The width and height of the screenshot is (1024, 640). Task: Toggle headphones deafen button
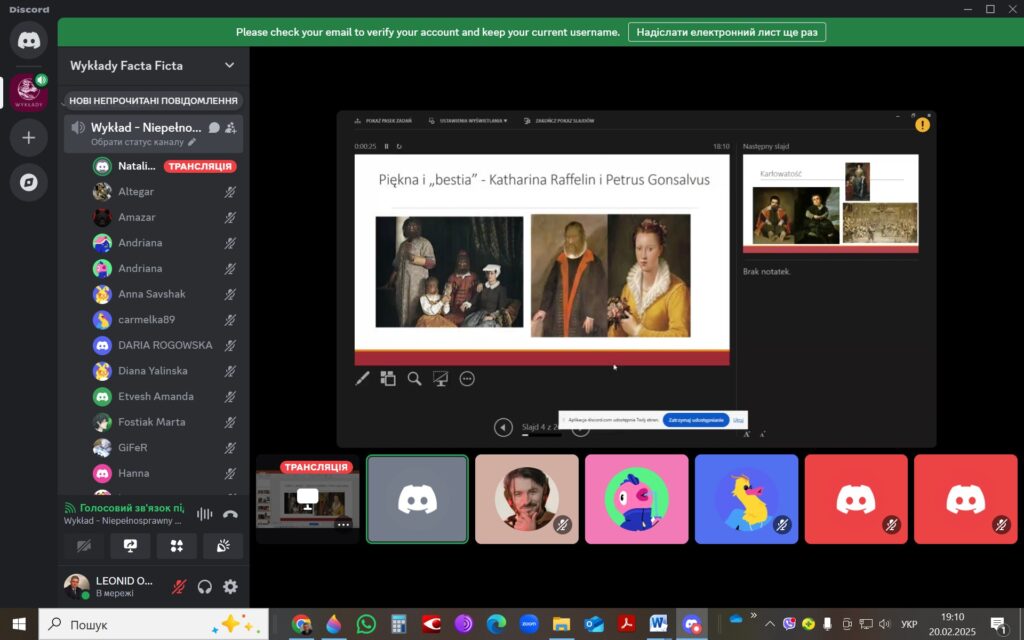[x=205, y=587]
